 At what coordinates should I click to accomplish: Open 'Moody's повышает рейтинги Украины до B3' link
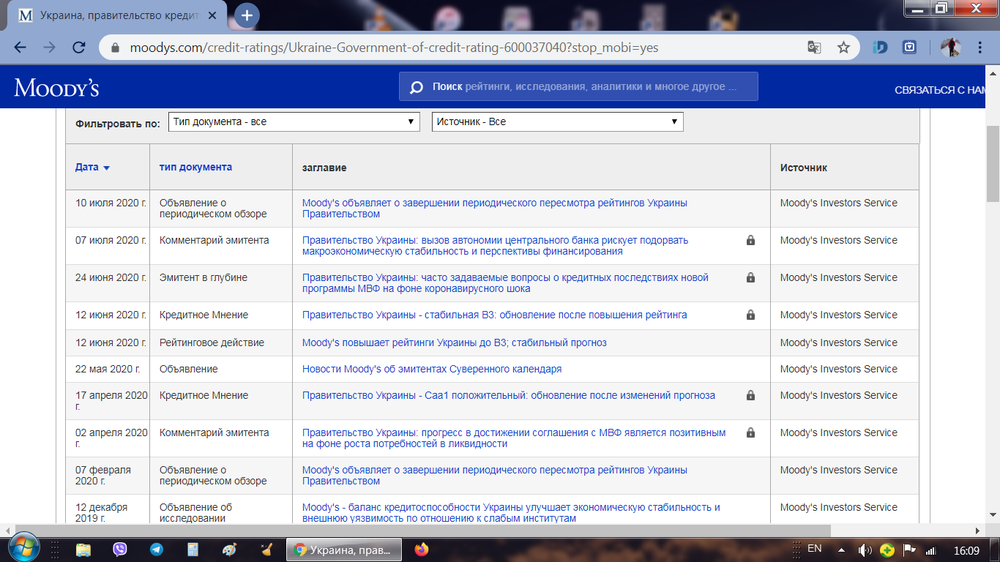[454, 343]
